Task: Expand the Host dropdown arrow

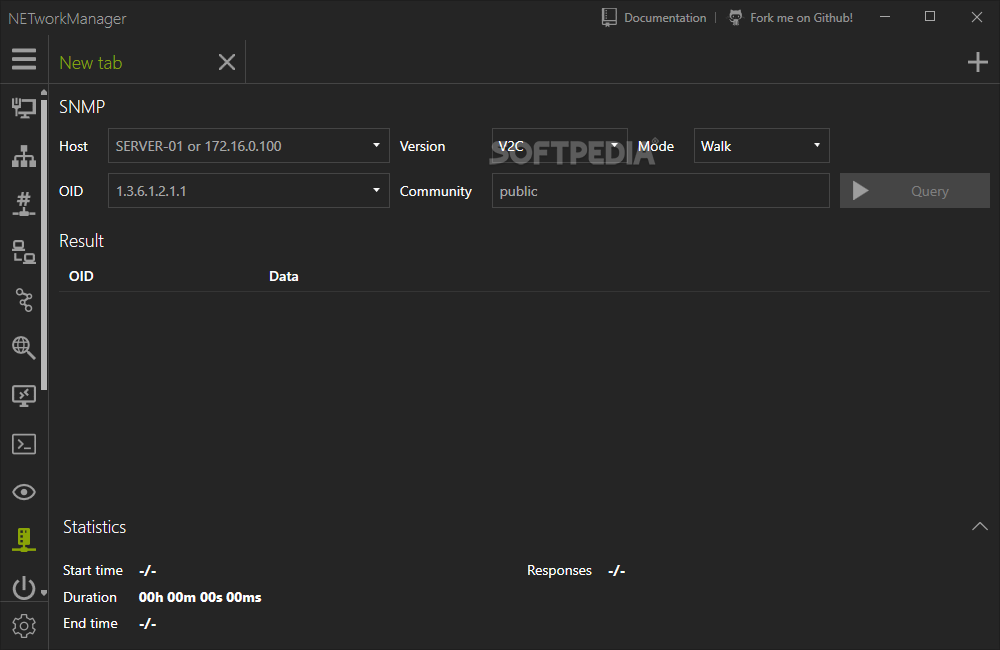Action: (x=376, y=145)
